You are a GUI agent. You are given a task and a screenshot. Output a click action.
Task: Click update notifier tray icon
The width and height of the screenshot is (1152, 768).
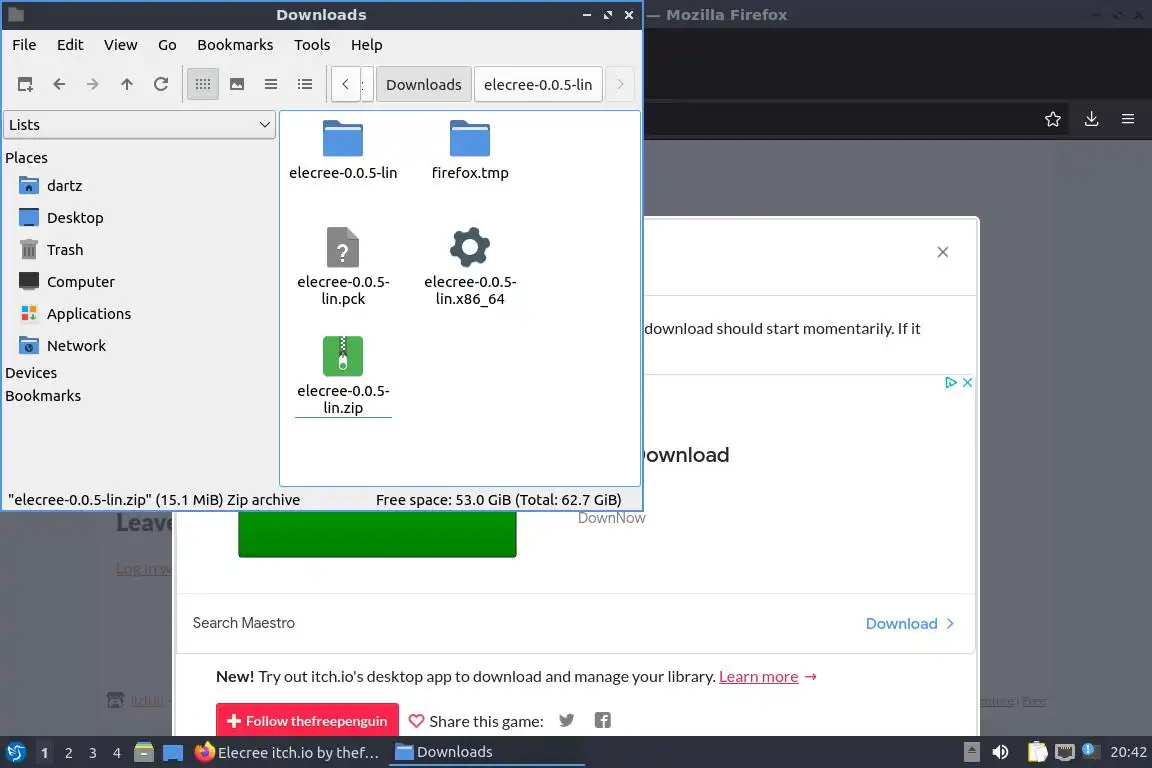[x=1091, y=751]
